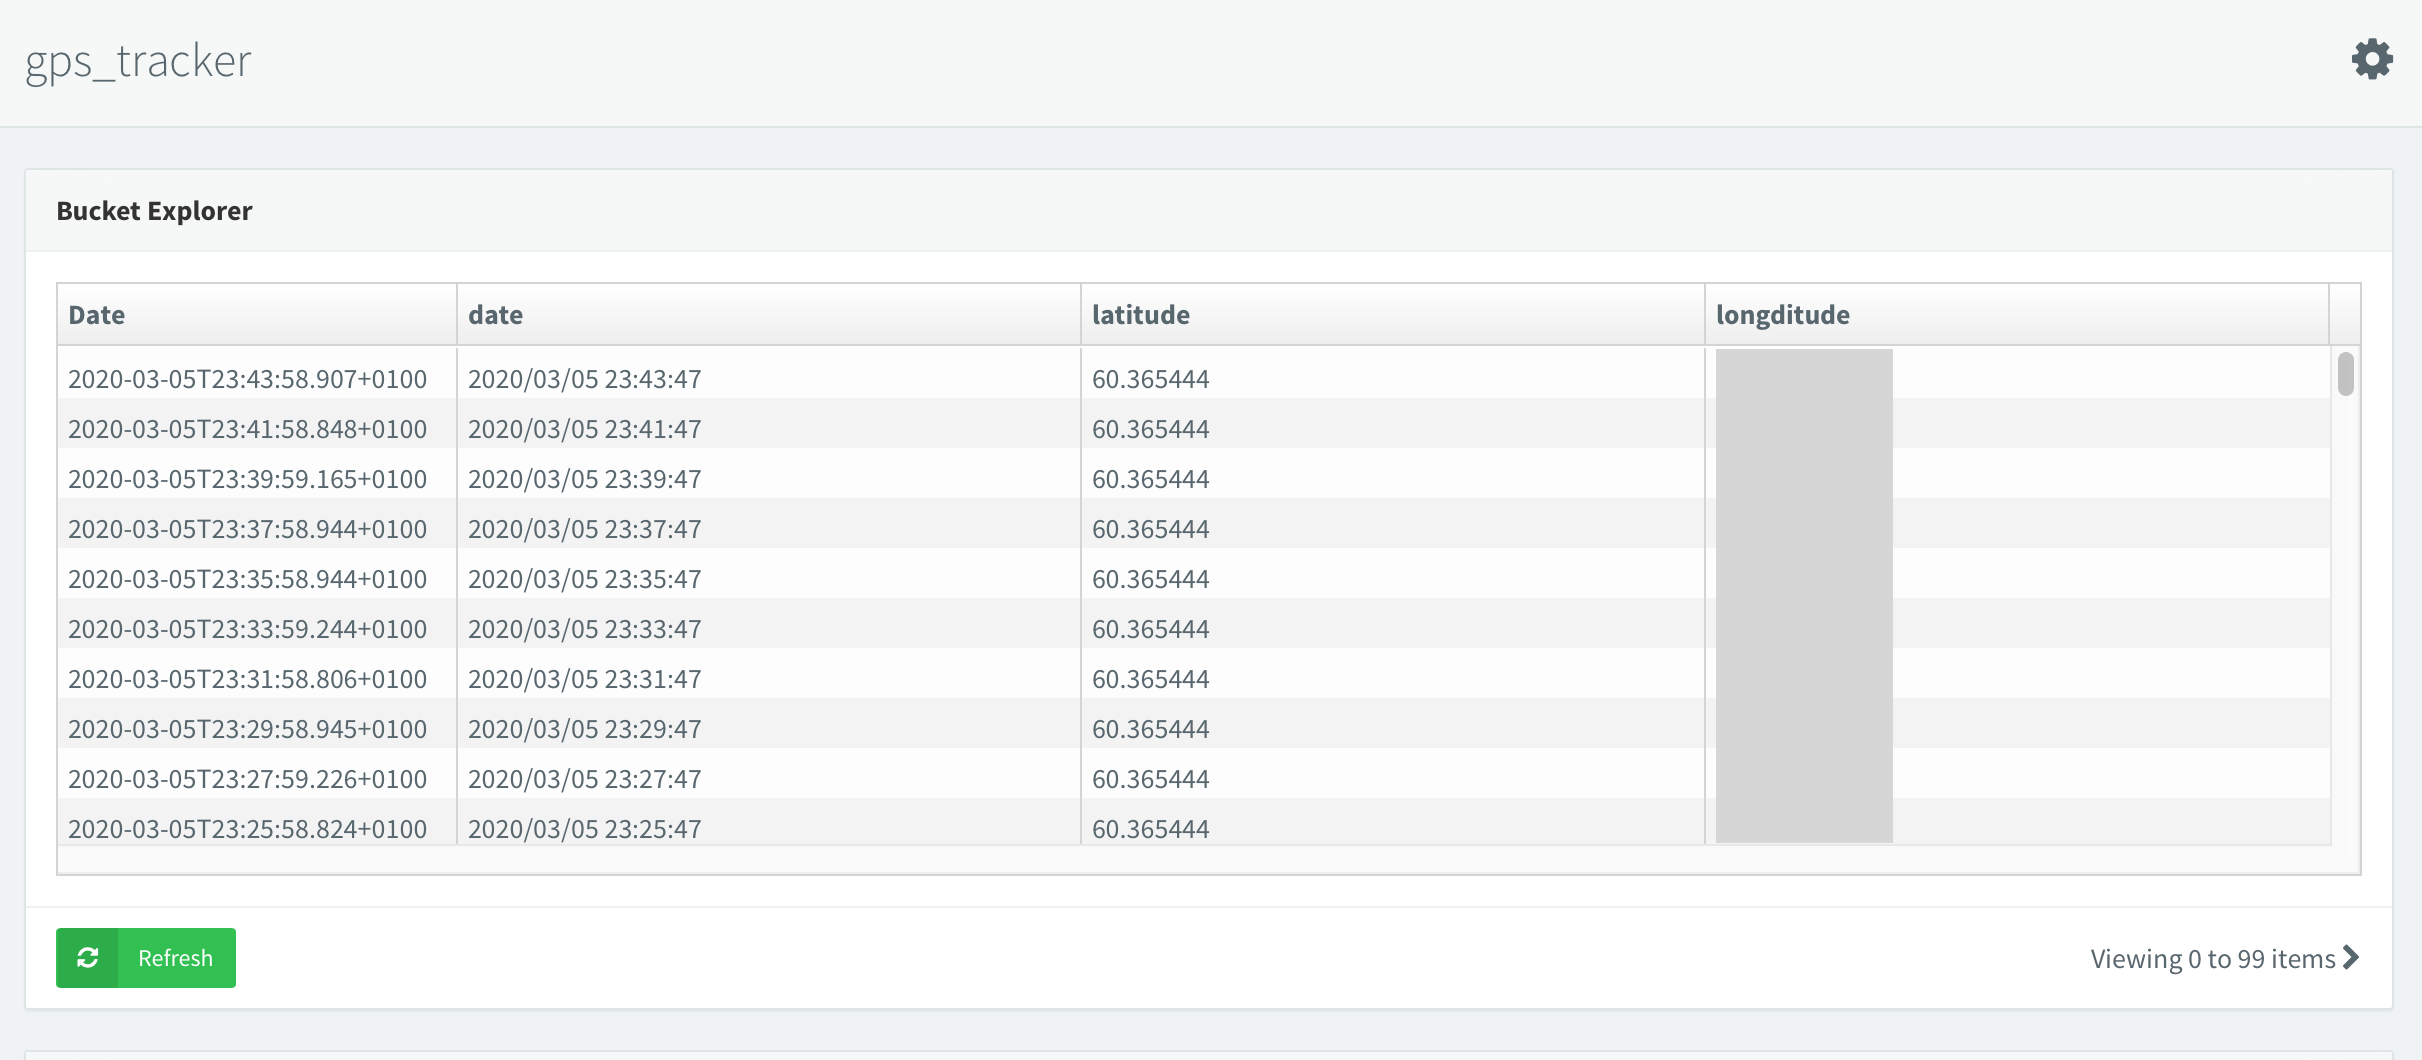
Task: Click the Date cell 2020-03-05T23:31:58.806+0100
Action: [x=247, y=679]
